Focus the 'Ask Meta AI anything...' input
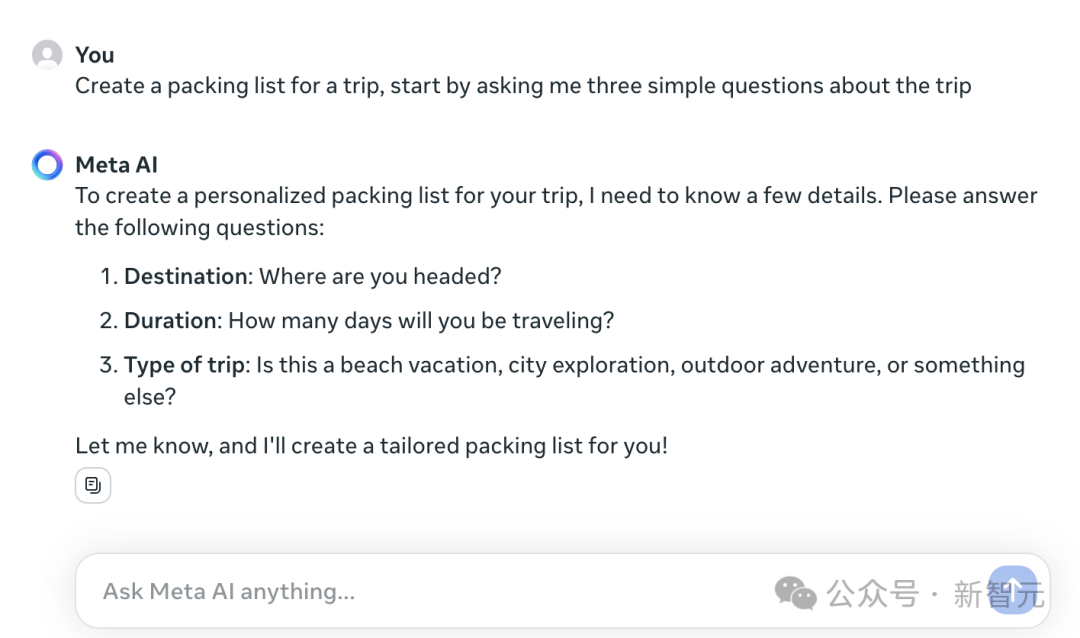The height and width of the screenshot is (638, 1080). pos(400,591)
